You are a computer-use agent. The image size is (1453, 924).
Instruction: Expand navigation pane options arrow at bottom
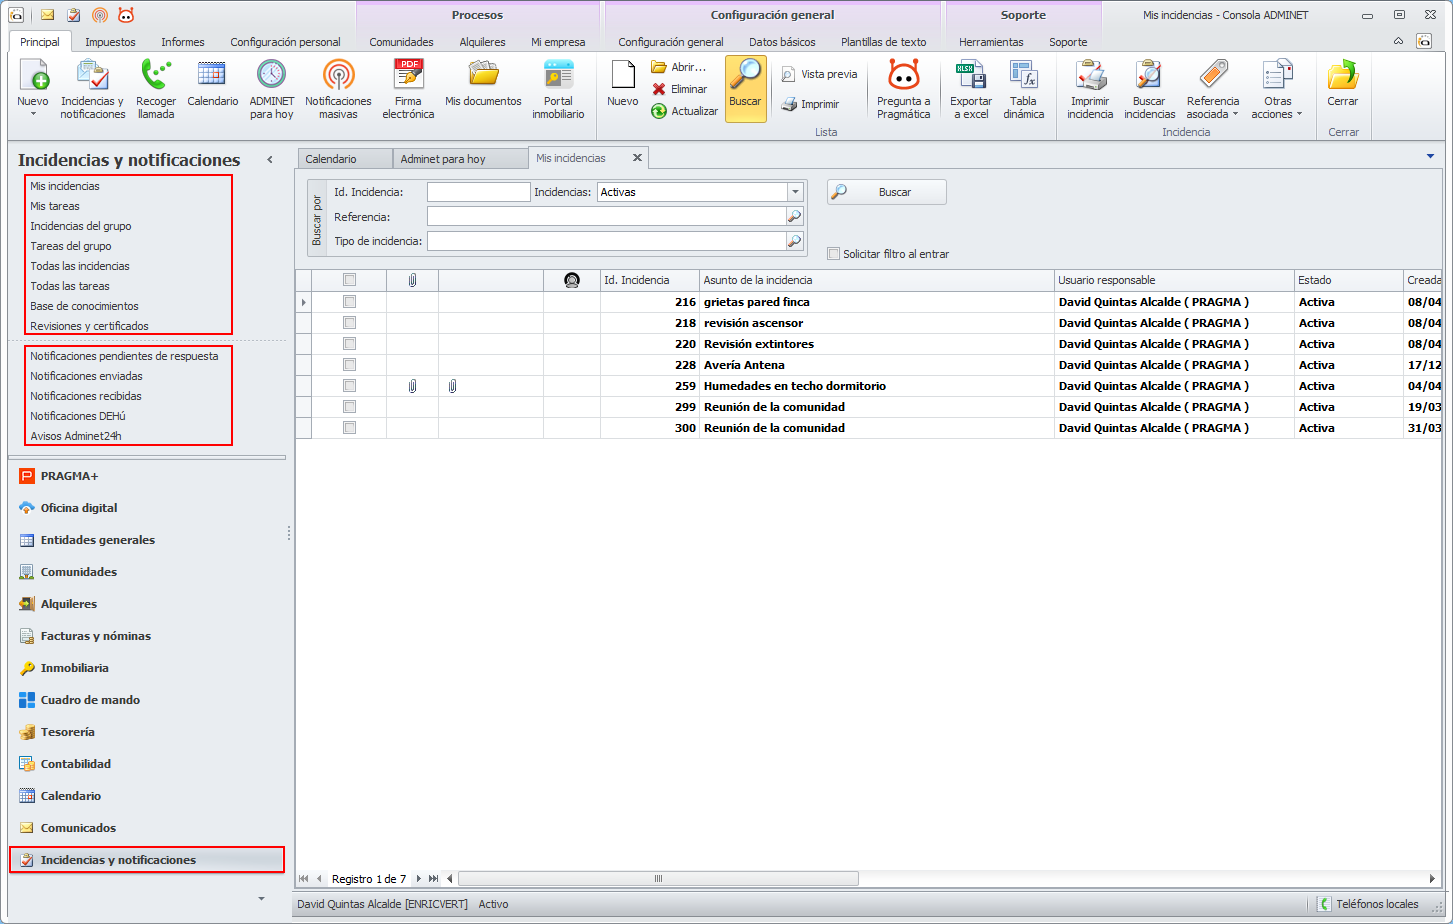262,899
